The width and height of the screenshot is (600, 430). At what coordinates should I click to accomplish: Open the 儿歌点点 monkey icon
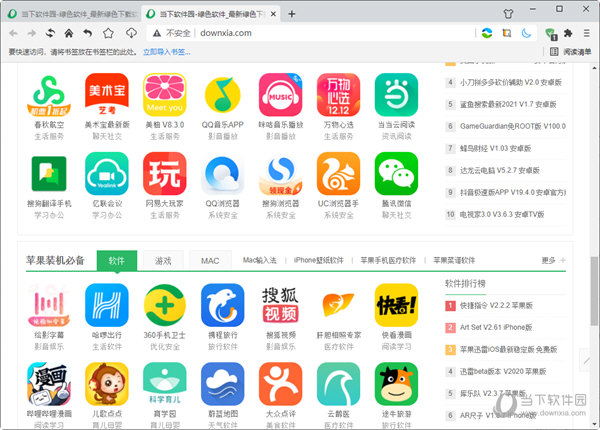(x=107, y=384)
